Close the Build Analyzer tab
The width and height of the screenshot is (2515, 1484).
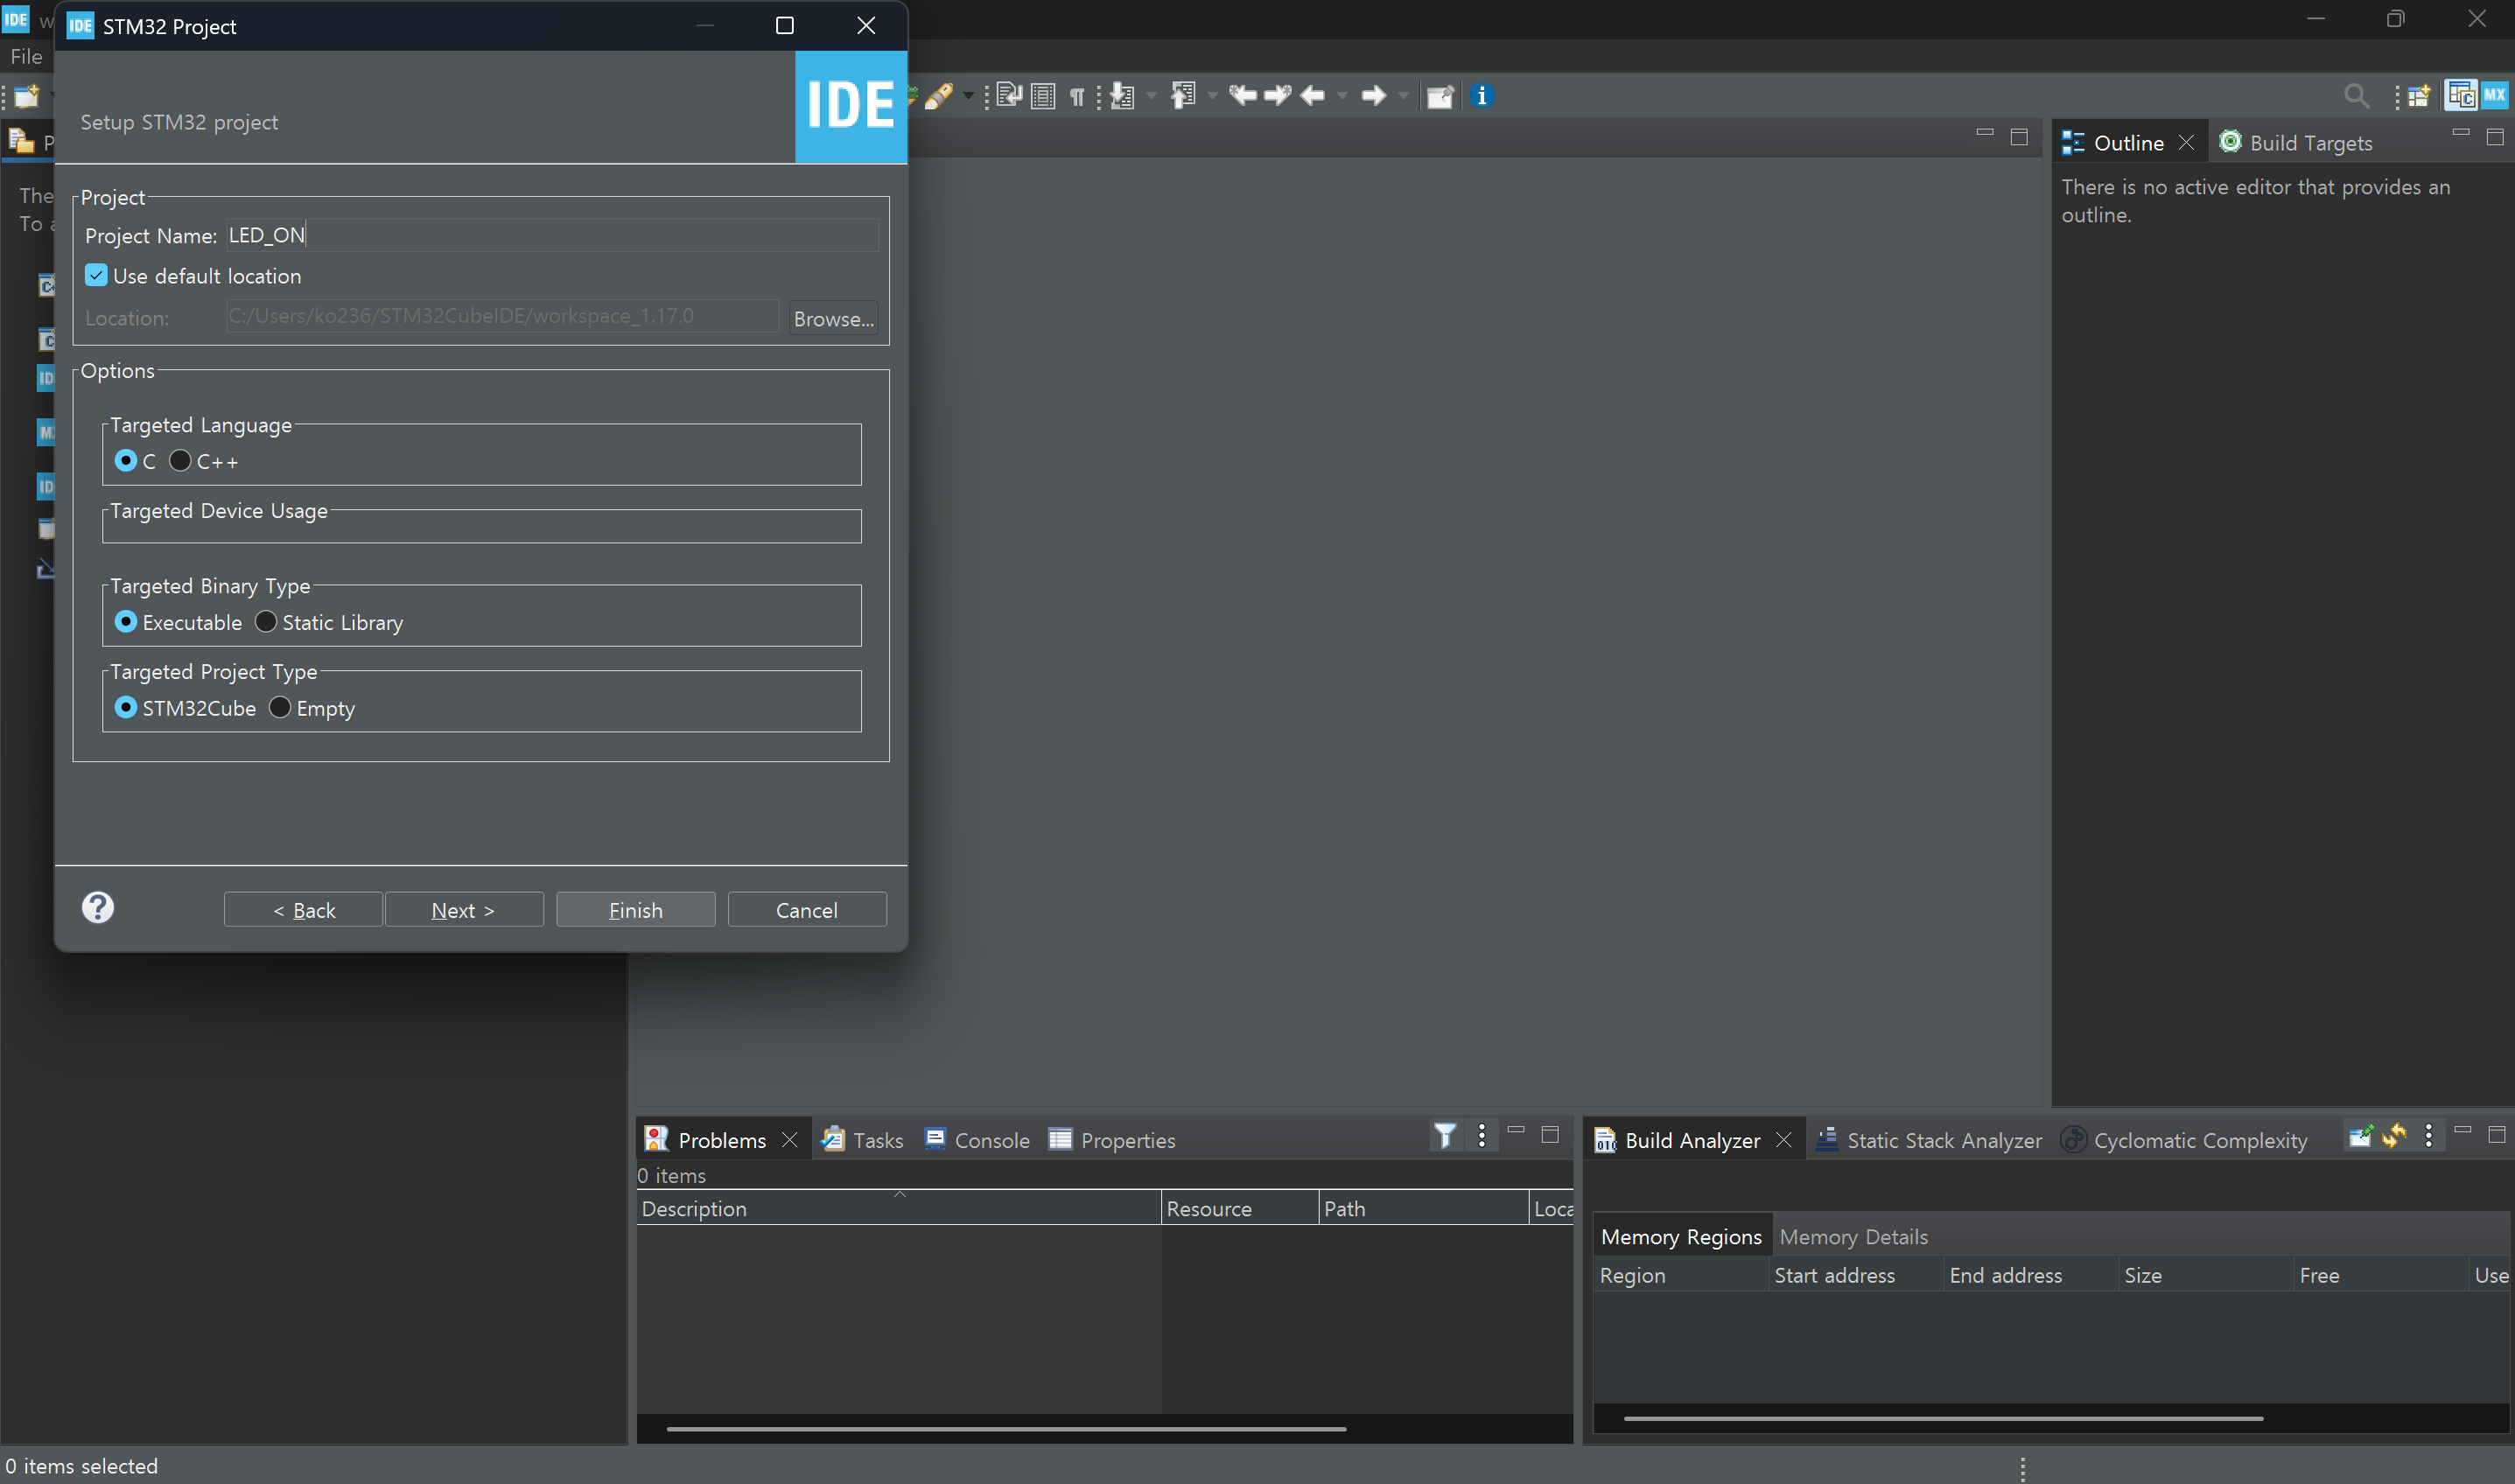[x=1784, y=1140]
